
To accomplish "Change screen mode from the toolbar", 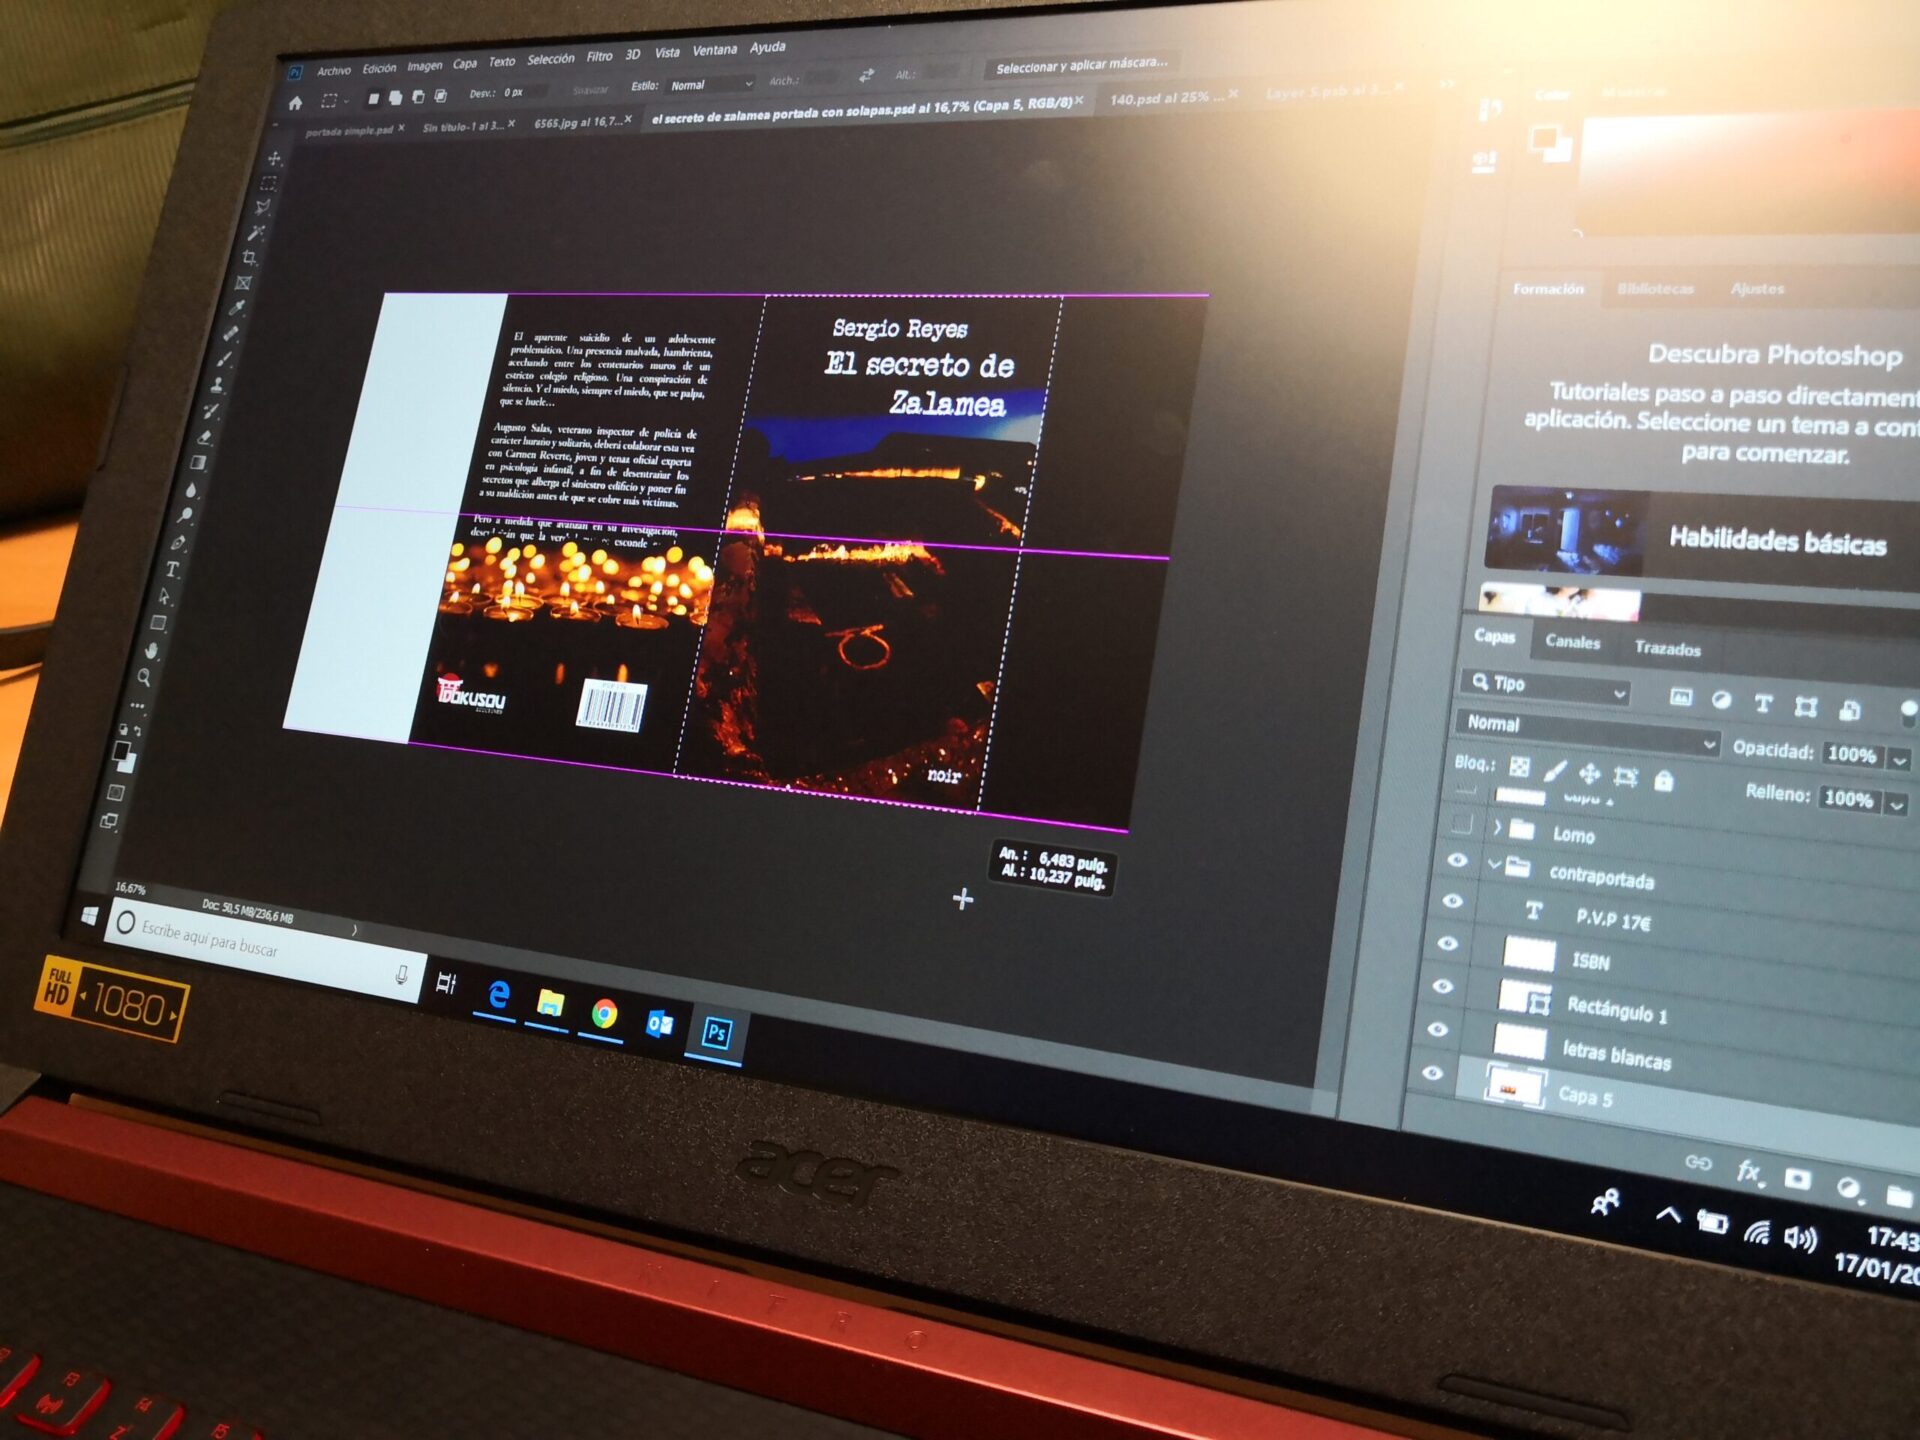I will click(x=109, y=821).
